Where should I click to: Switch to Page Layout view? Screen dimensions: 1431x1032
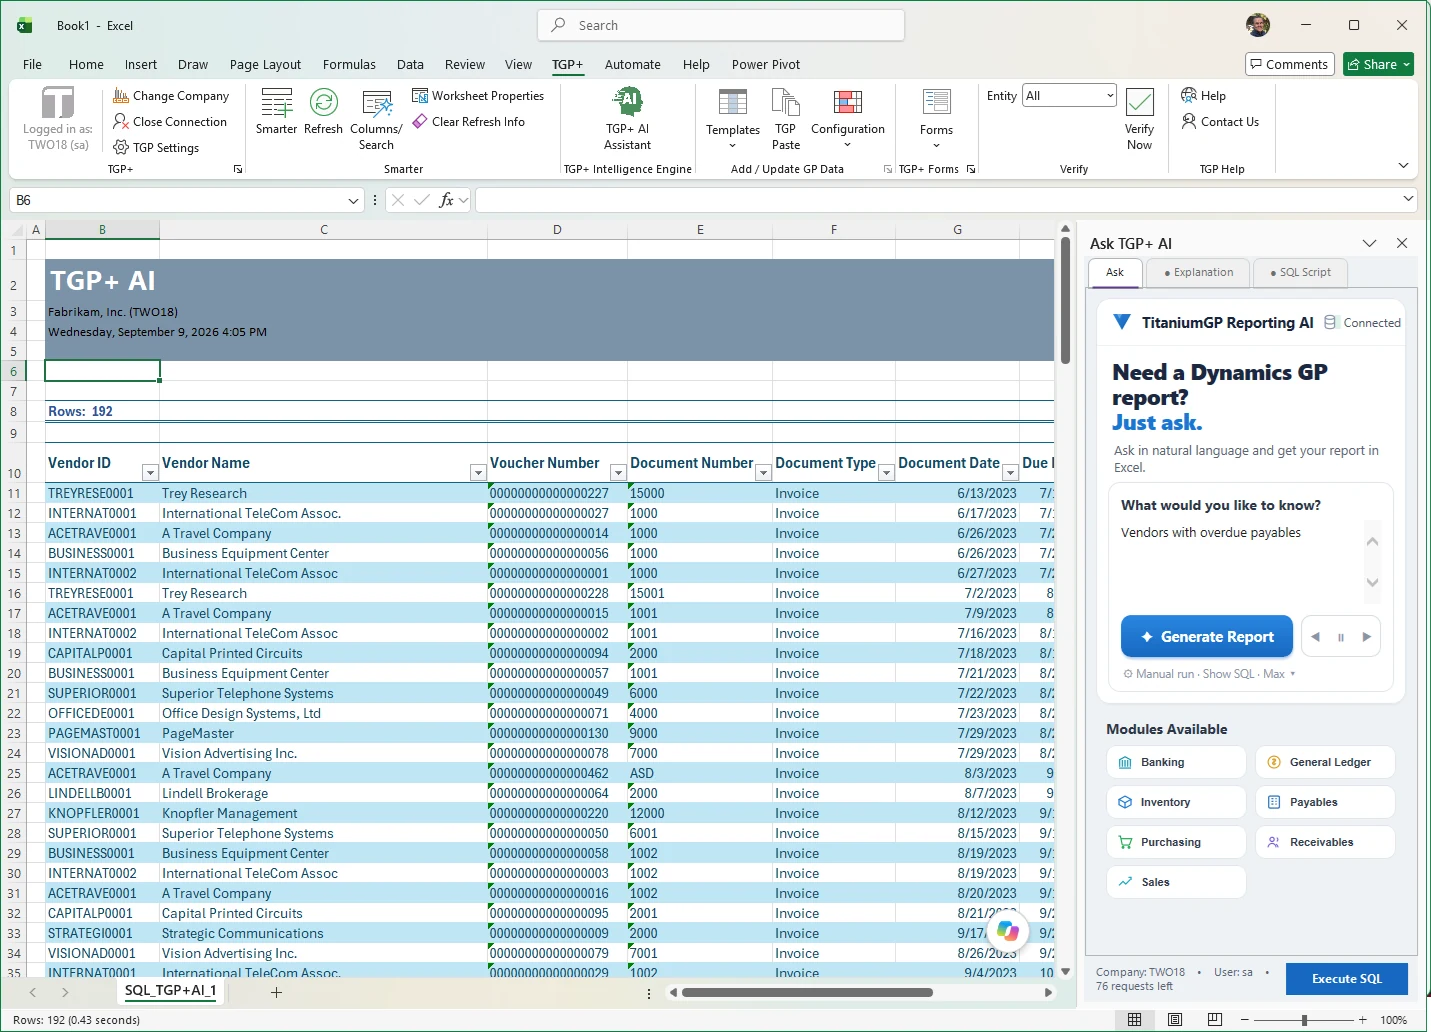click(1175, 1020)
